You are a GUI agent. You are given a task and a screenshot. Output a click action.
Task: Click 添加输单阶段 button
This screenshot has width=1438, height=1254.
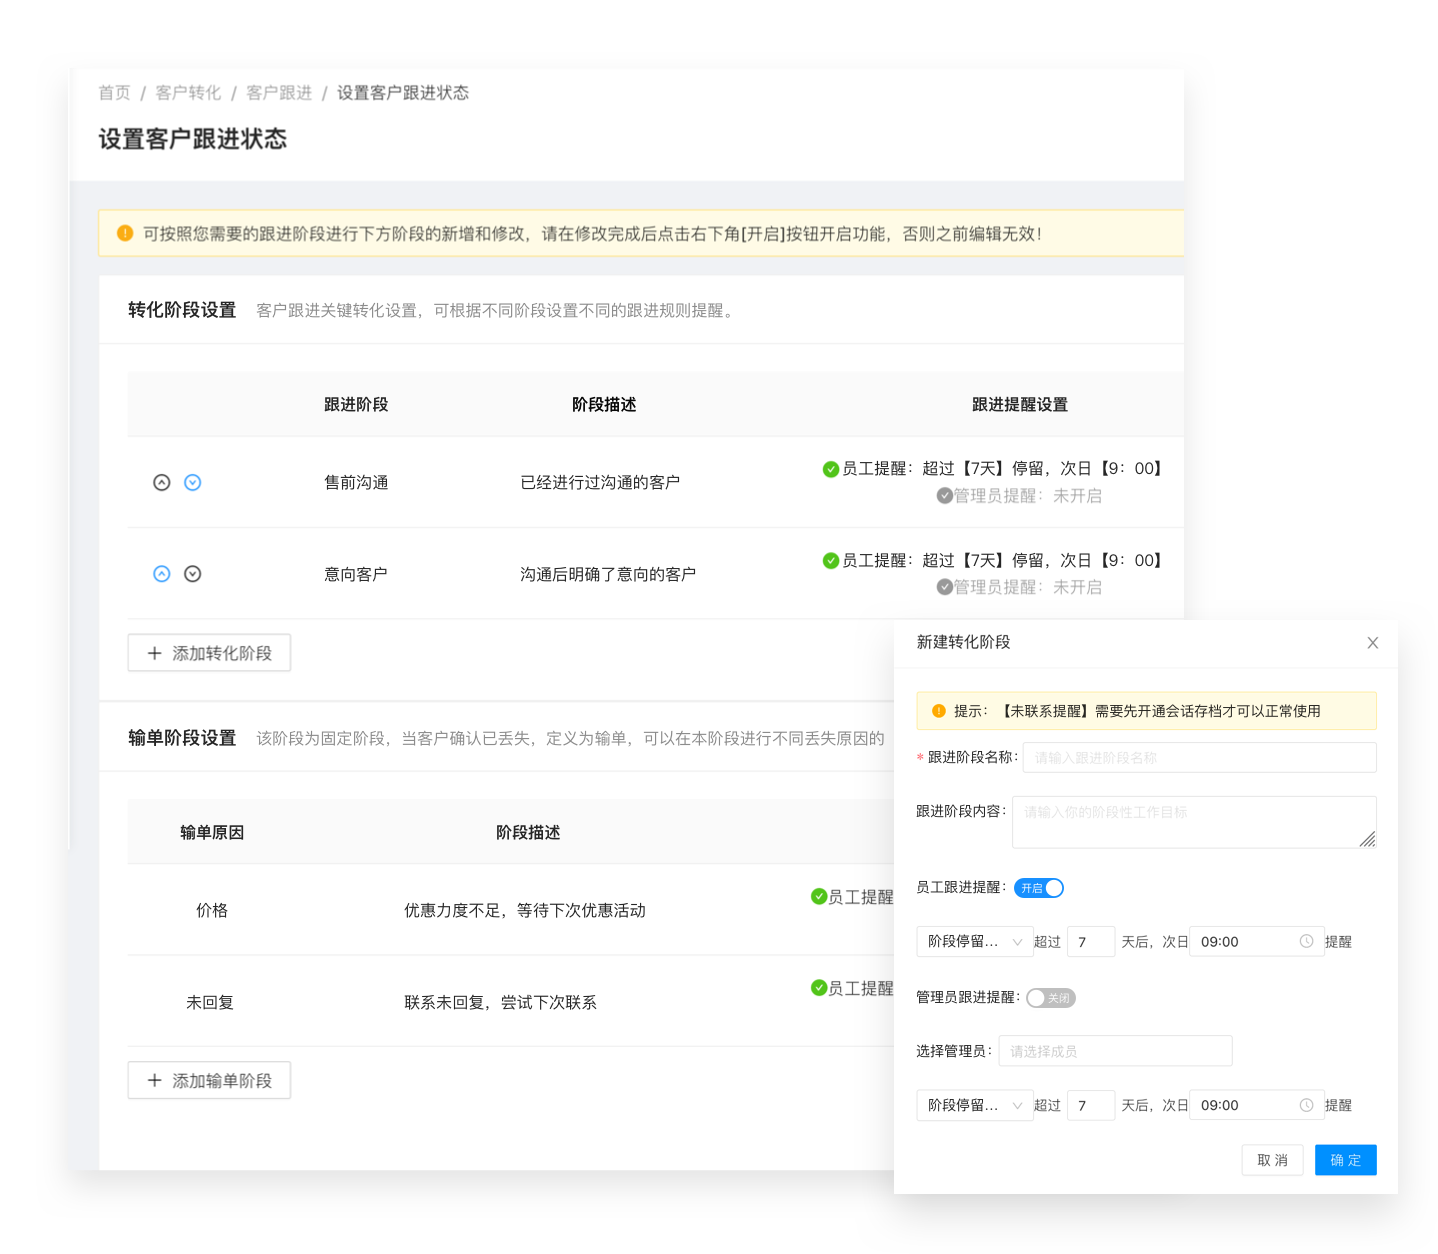pyautogui.click(x=209, y=1080)
